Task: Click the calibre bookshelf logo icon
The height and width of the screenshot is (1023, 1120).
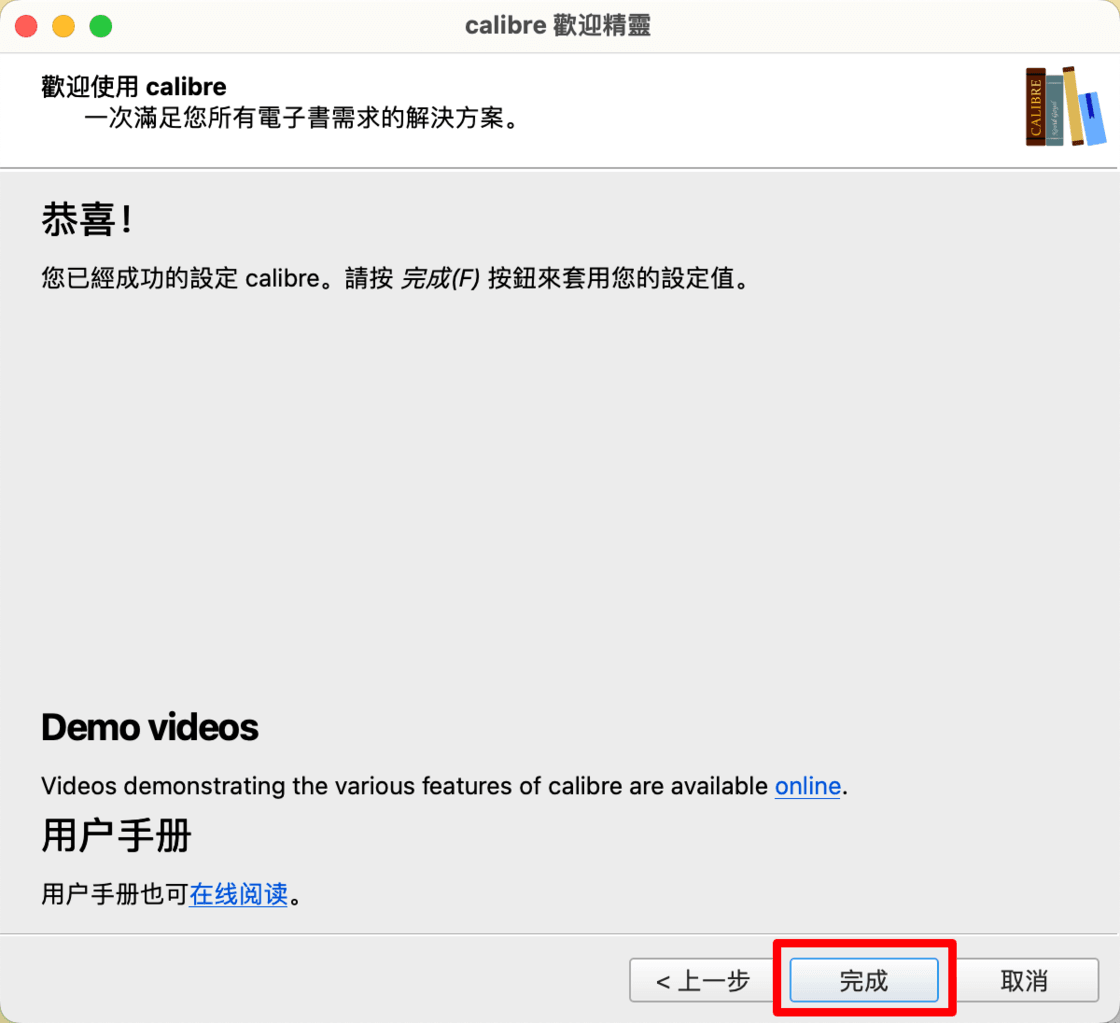Action: tap(1066, 107)
